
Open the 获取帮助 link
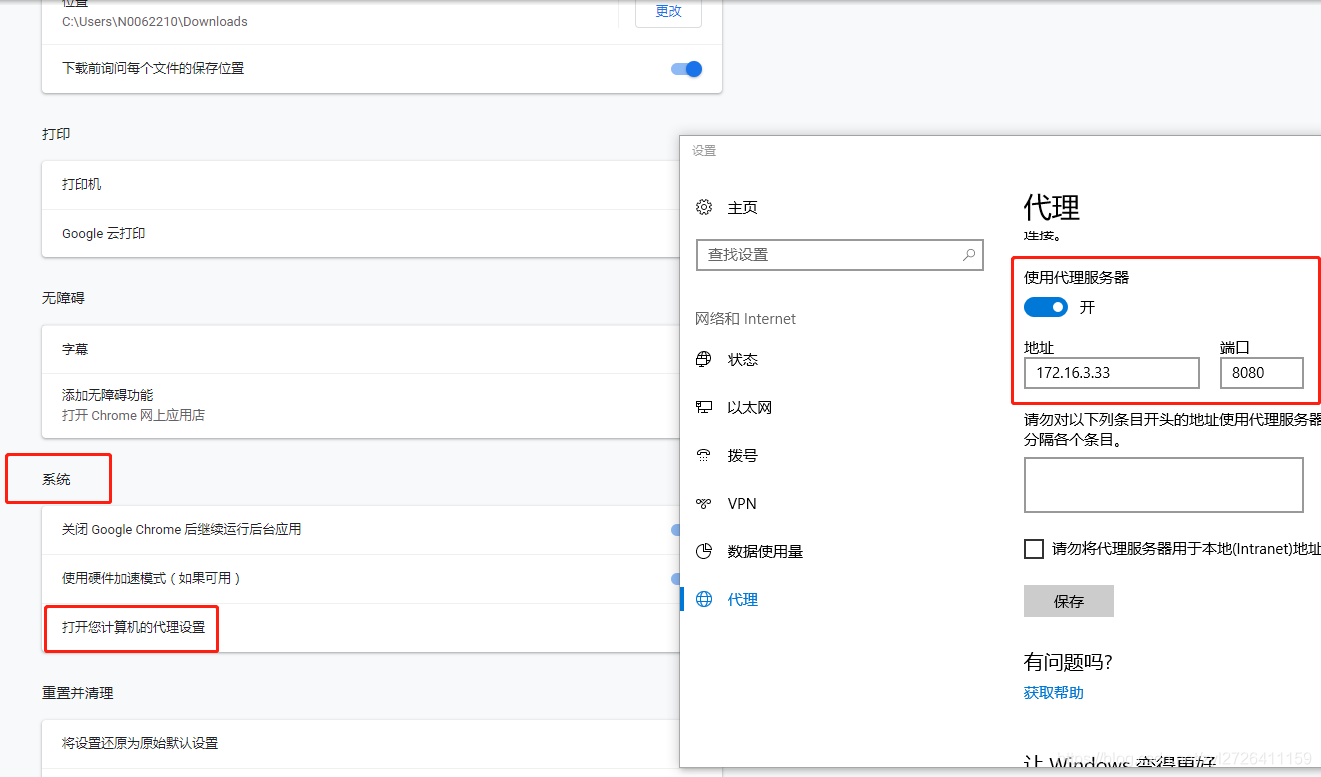pyautogui.click(x=1054, y=692)
